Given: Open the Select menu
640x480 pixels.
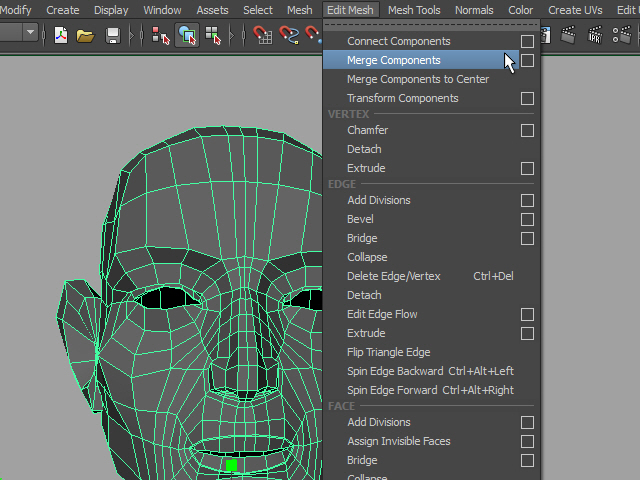Looking at the screenshot, I should tap(258, 10).
